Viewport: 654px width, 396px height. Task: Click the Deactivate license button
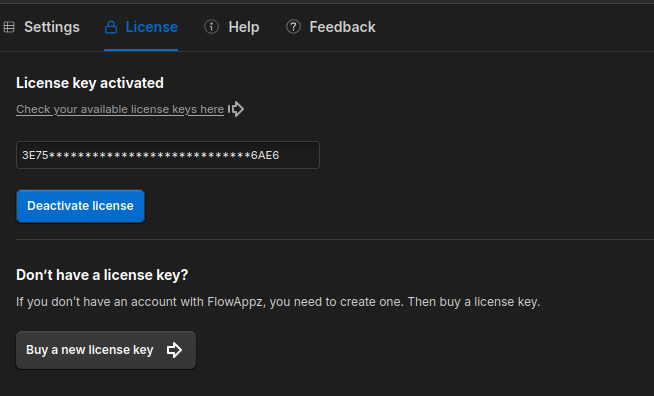(x=80, y=206)
